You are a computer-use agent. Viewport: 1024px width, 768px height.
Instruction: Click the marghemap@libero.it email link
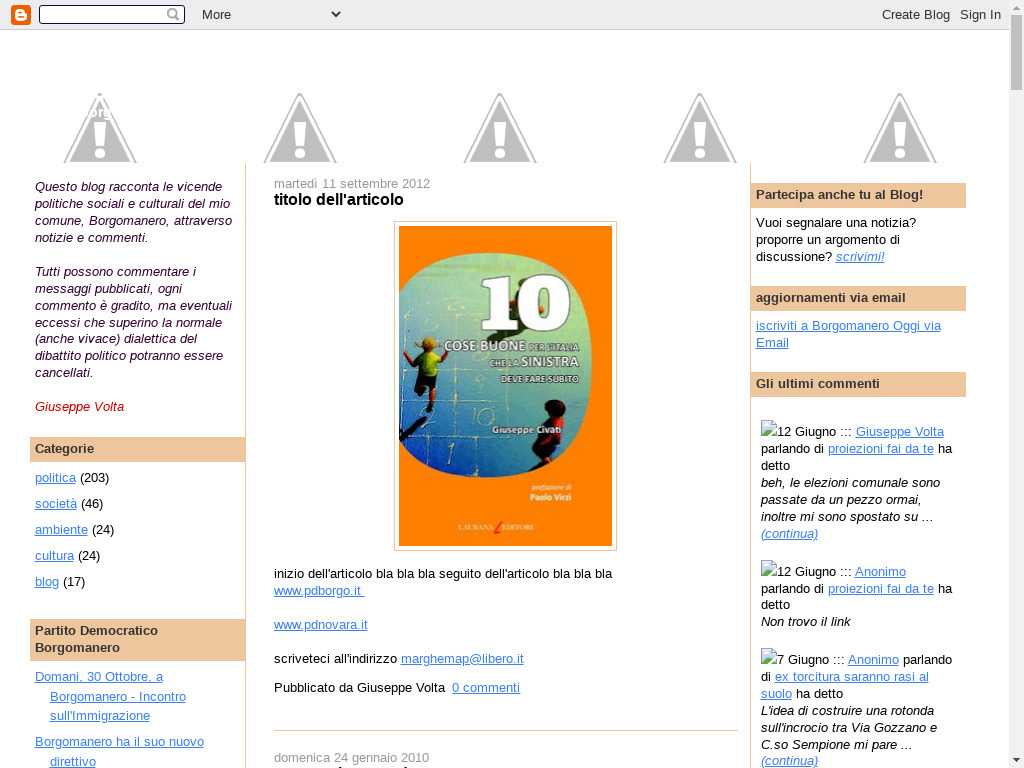(x=462, y=659)
